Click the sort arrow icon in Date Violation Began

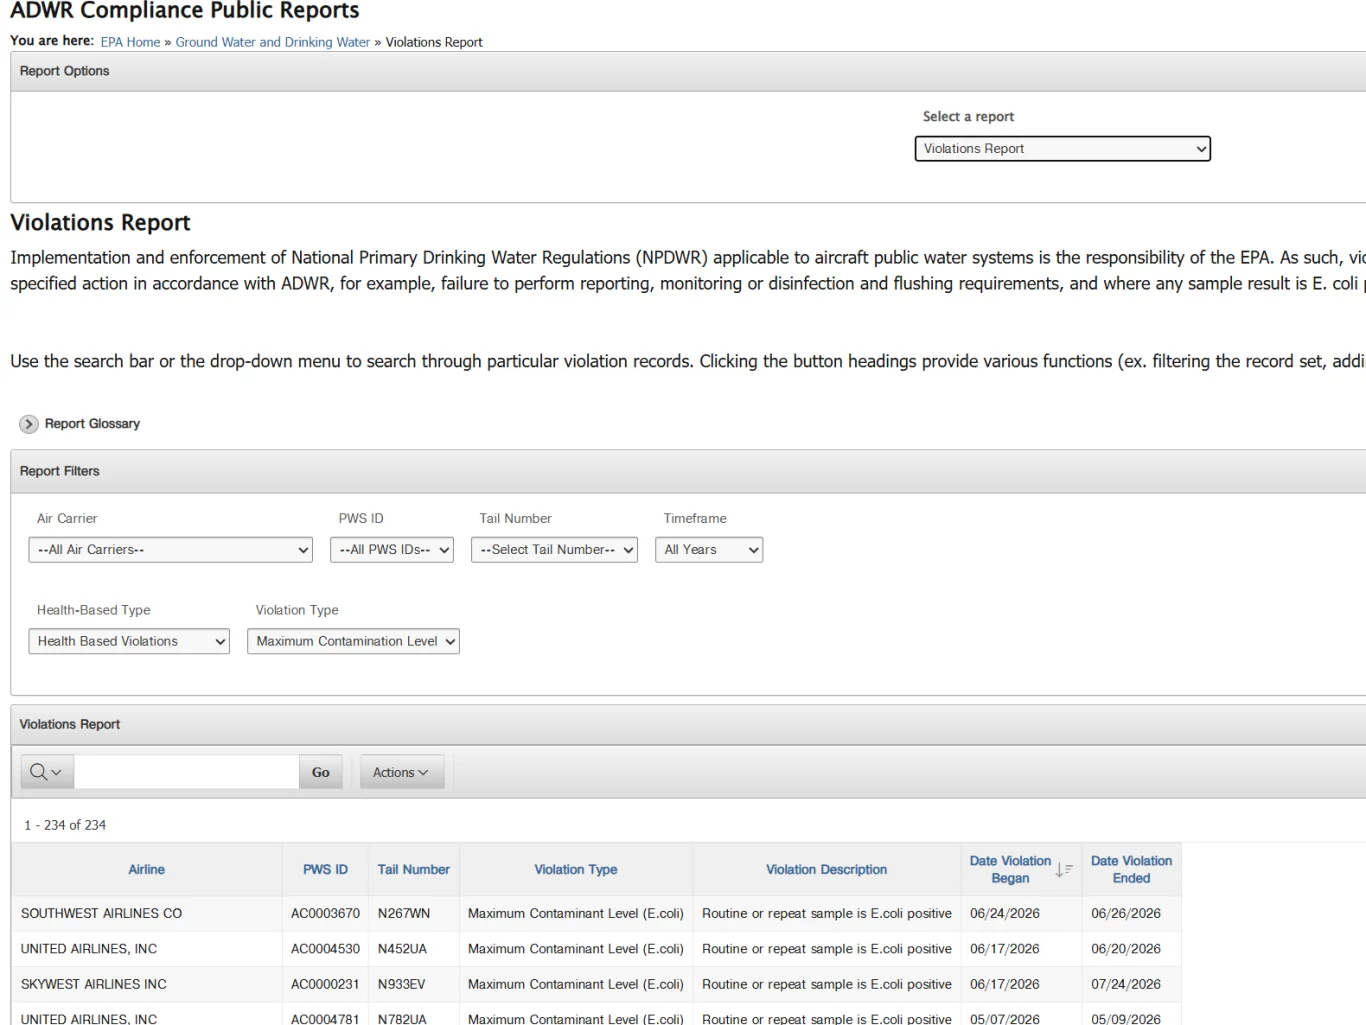(x=1064, y=870)
